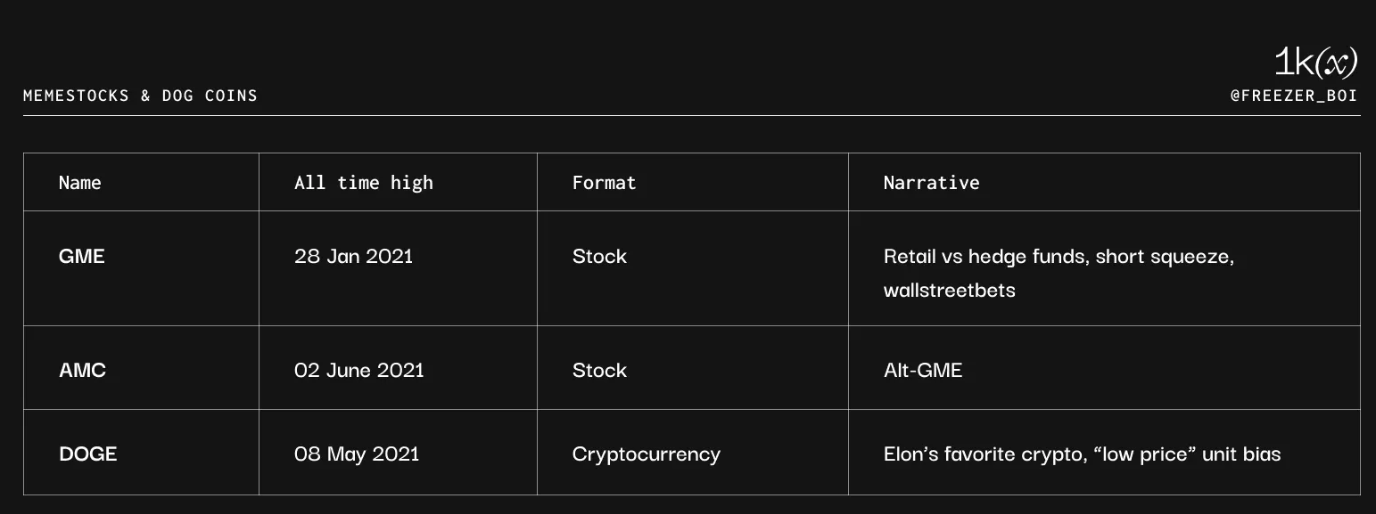1376x514 pixels.
Task: Click the Format column header
Action: [x=604, y=183]
